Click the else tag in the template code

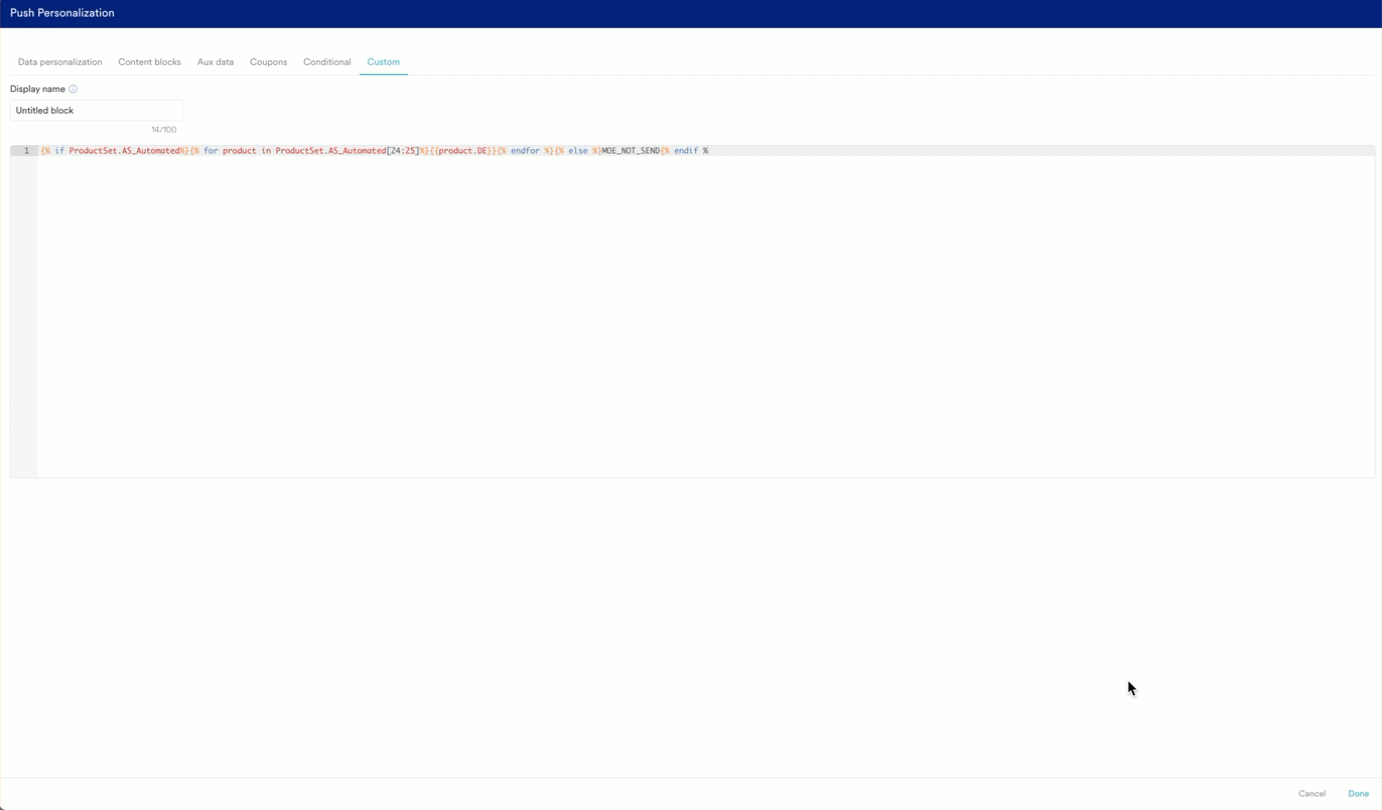pyautogui.click(x=577, y=150)
